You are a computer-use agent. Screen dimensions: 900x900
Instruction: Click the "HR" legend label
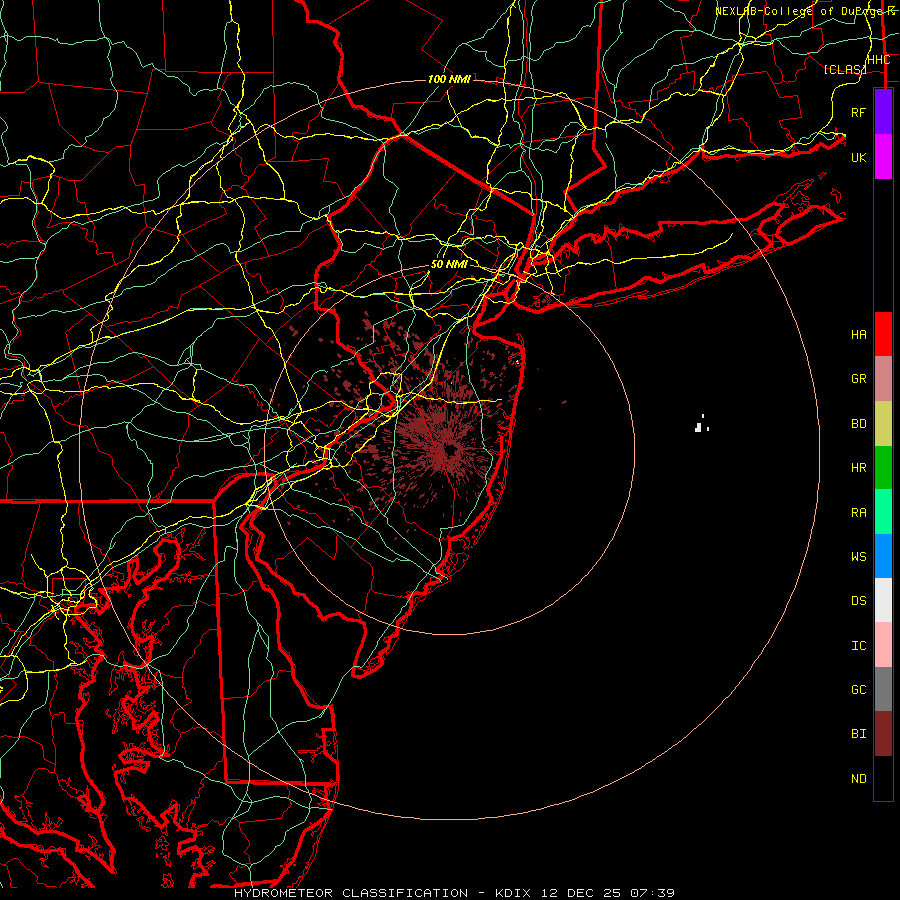pyautogui.click(x=859, y=468)
